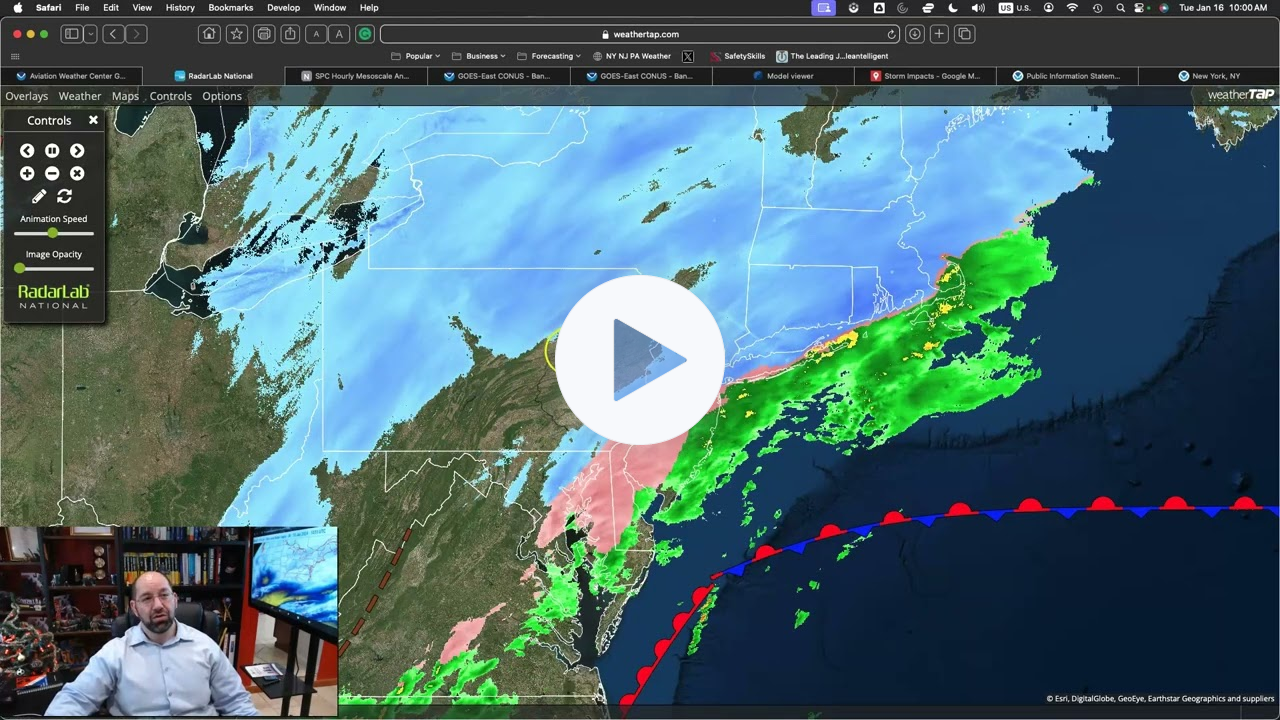Expand the Business bookmarks folder
Viewport: 1280px width, 720px height.
coord(480,56)
